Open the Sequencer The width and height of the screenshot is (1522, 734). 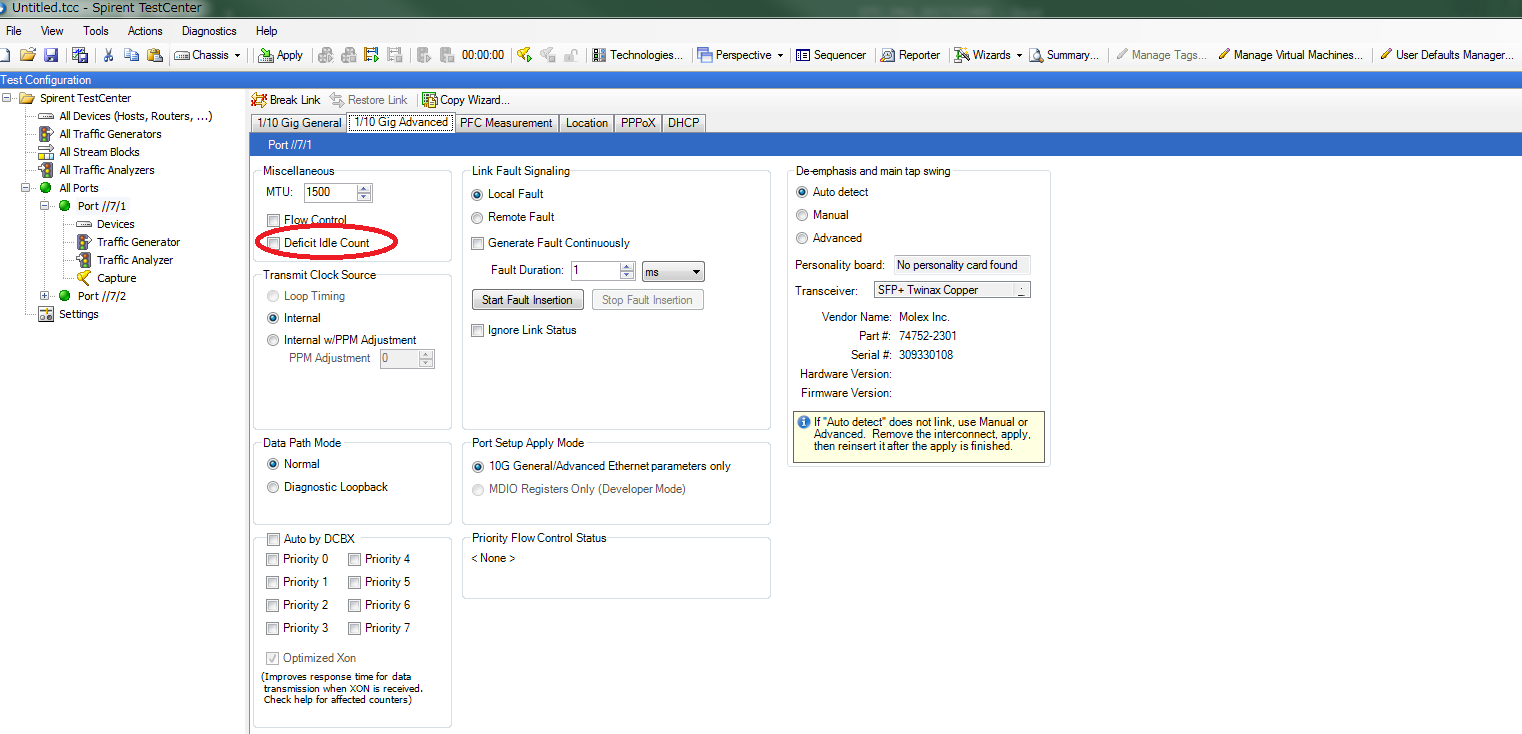click(x=831, y=55)
